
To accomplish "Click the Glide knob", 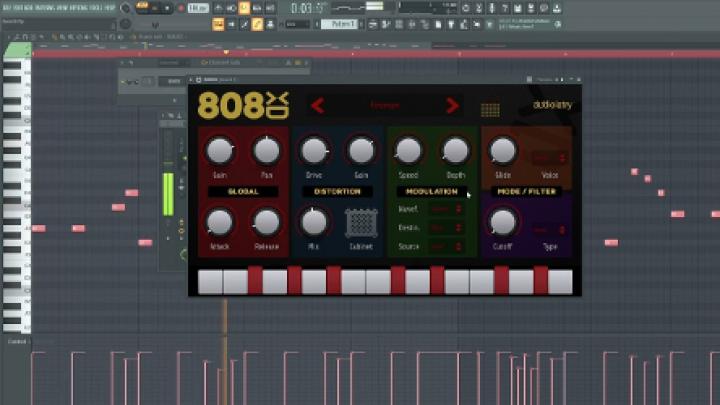I will tap(503, 151).
